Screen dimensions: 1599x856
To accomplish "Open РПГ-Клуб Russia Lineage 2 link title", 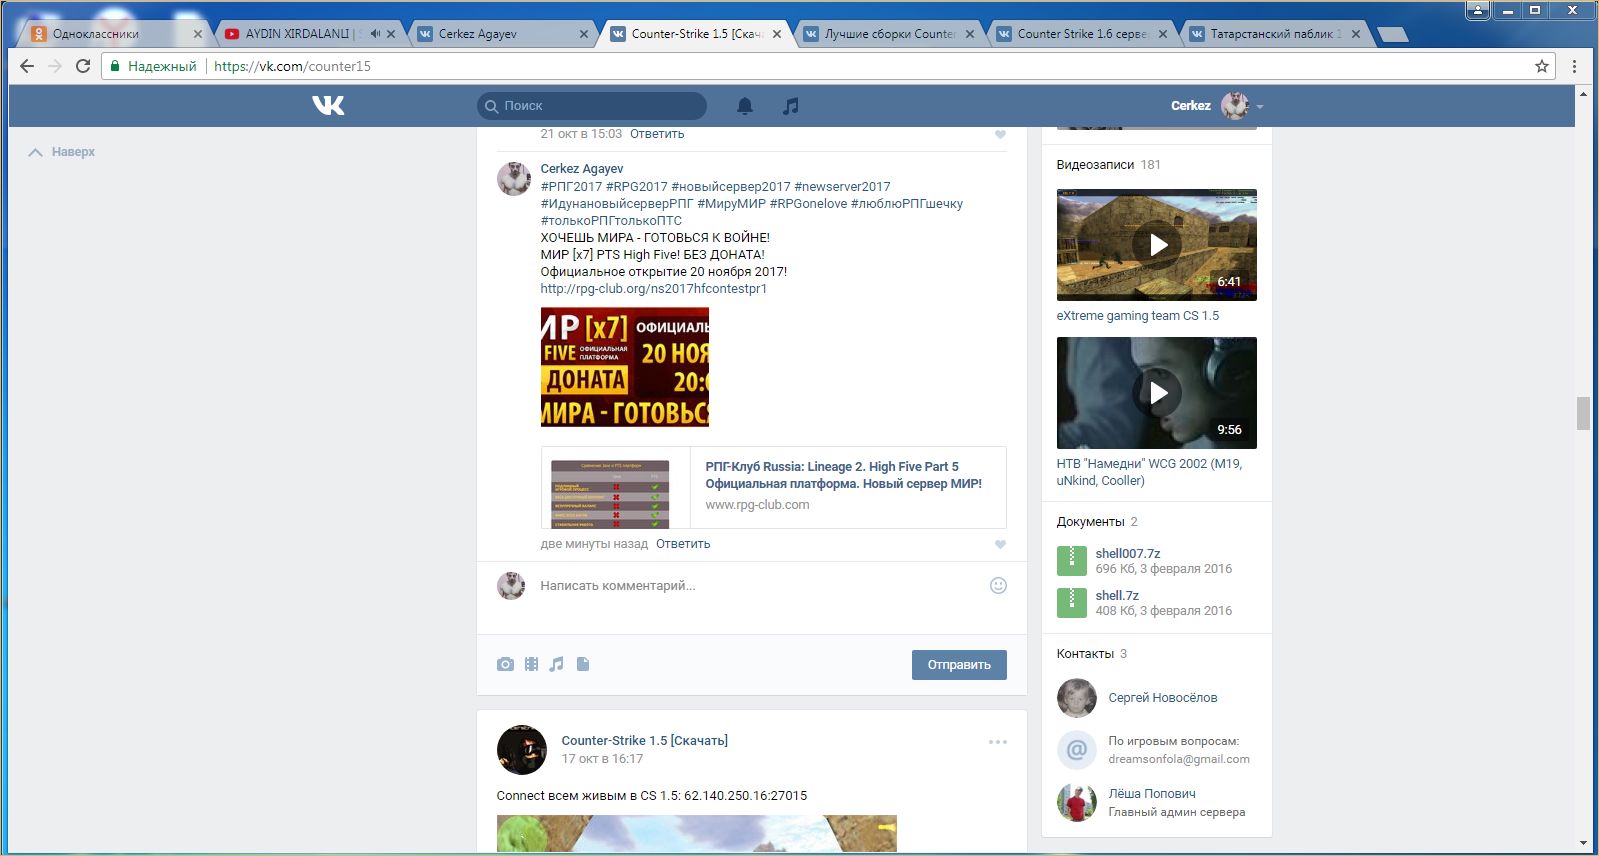I will (x=843, y=475).
